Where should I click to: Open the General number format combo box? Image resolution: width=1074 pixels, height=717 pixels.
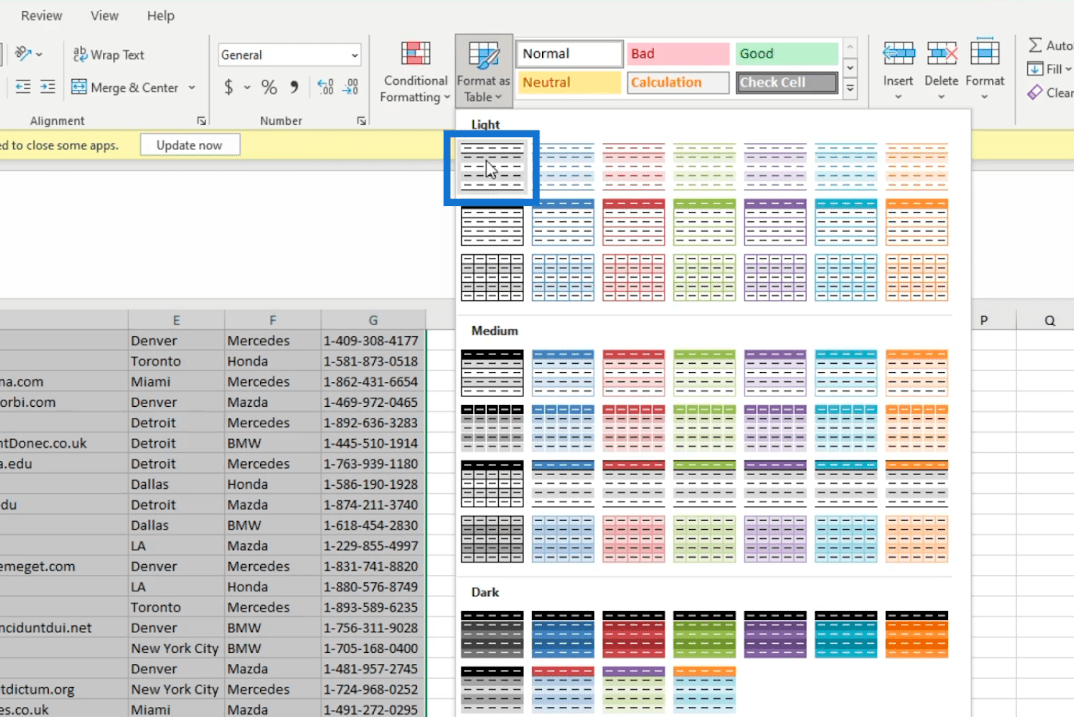290,55
